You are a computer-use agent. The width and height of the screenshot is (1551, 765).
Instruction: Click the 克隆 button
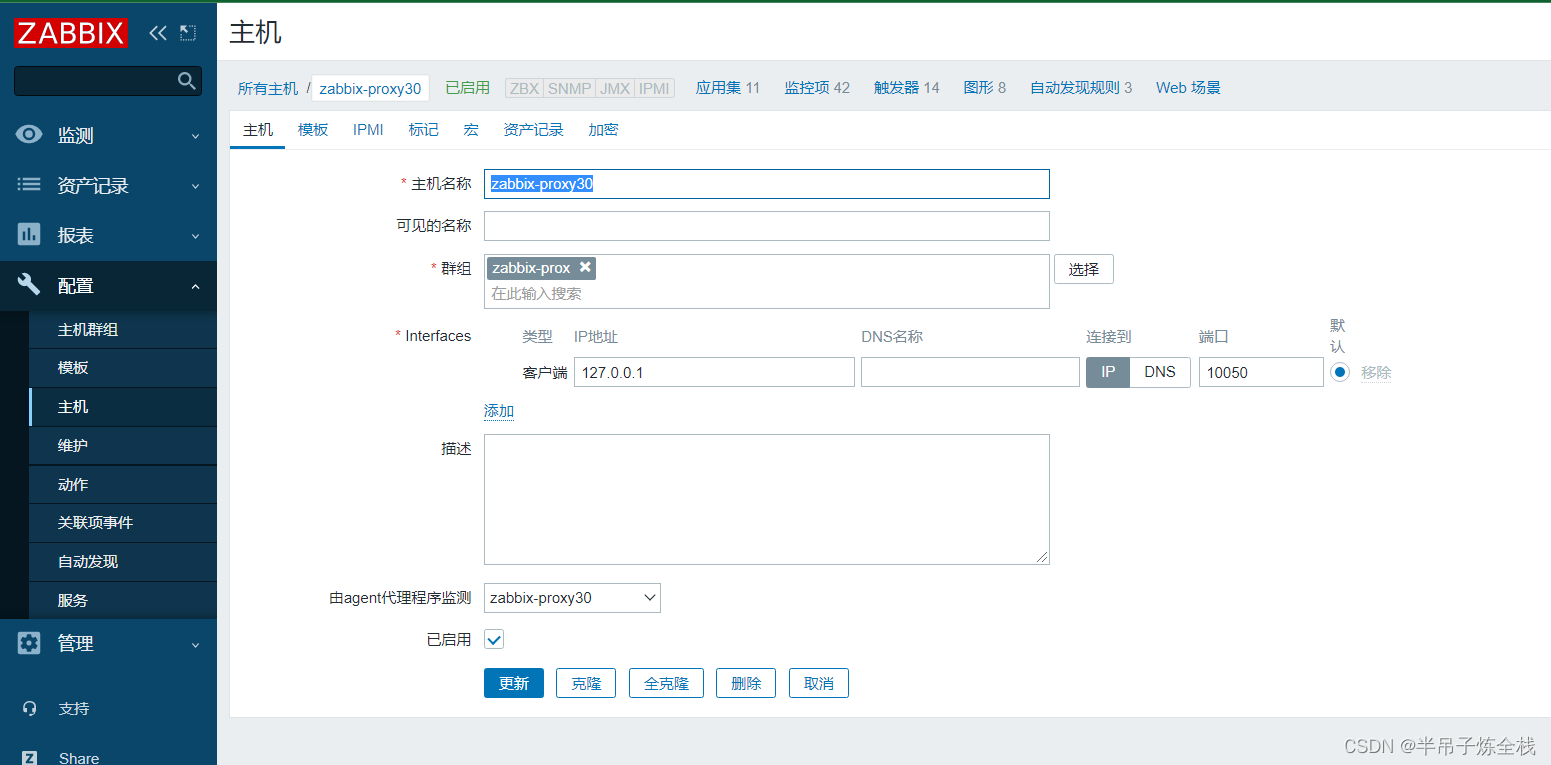pyautogui.click(x=586, y=683)
